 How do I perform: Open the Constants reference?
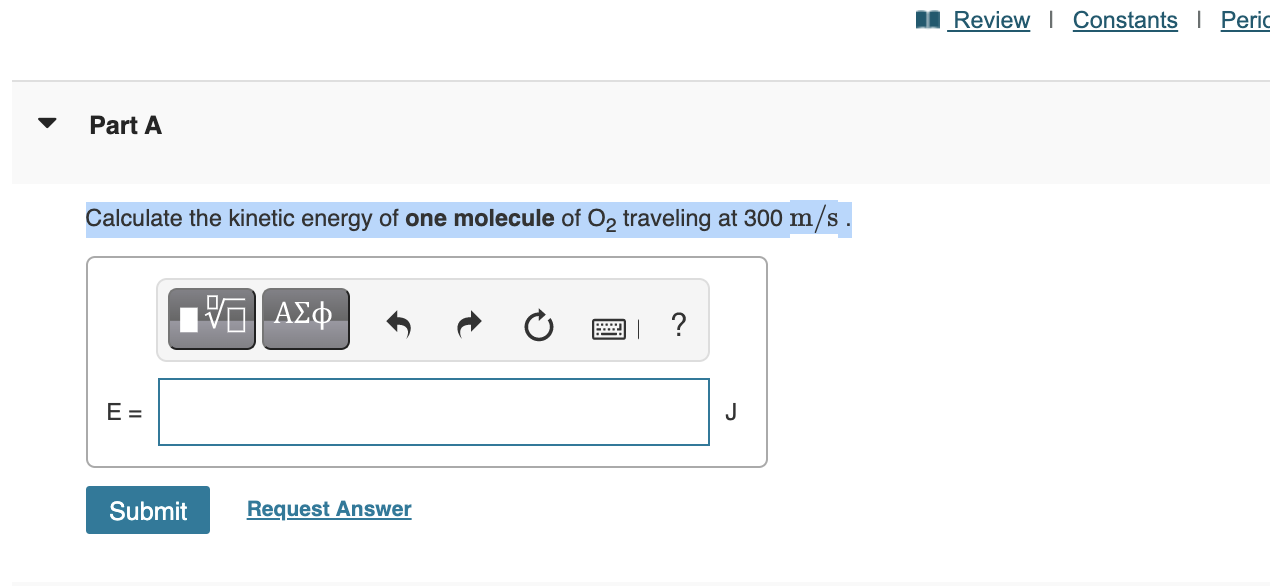tap(1124, 19)
